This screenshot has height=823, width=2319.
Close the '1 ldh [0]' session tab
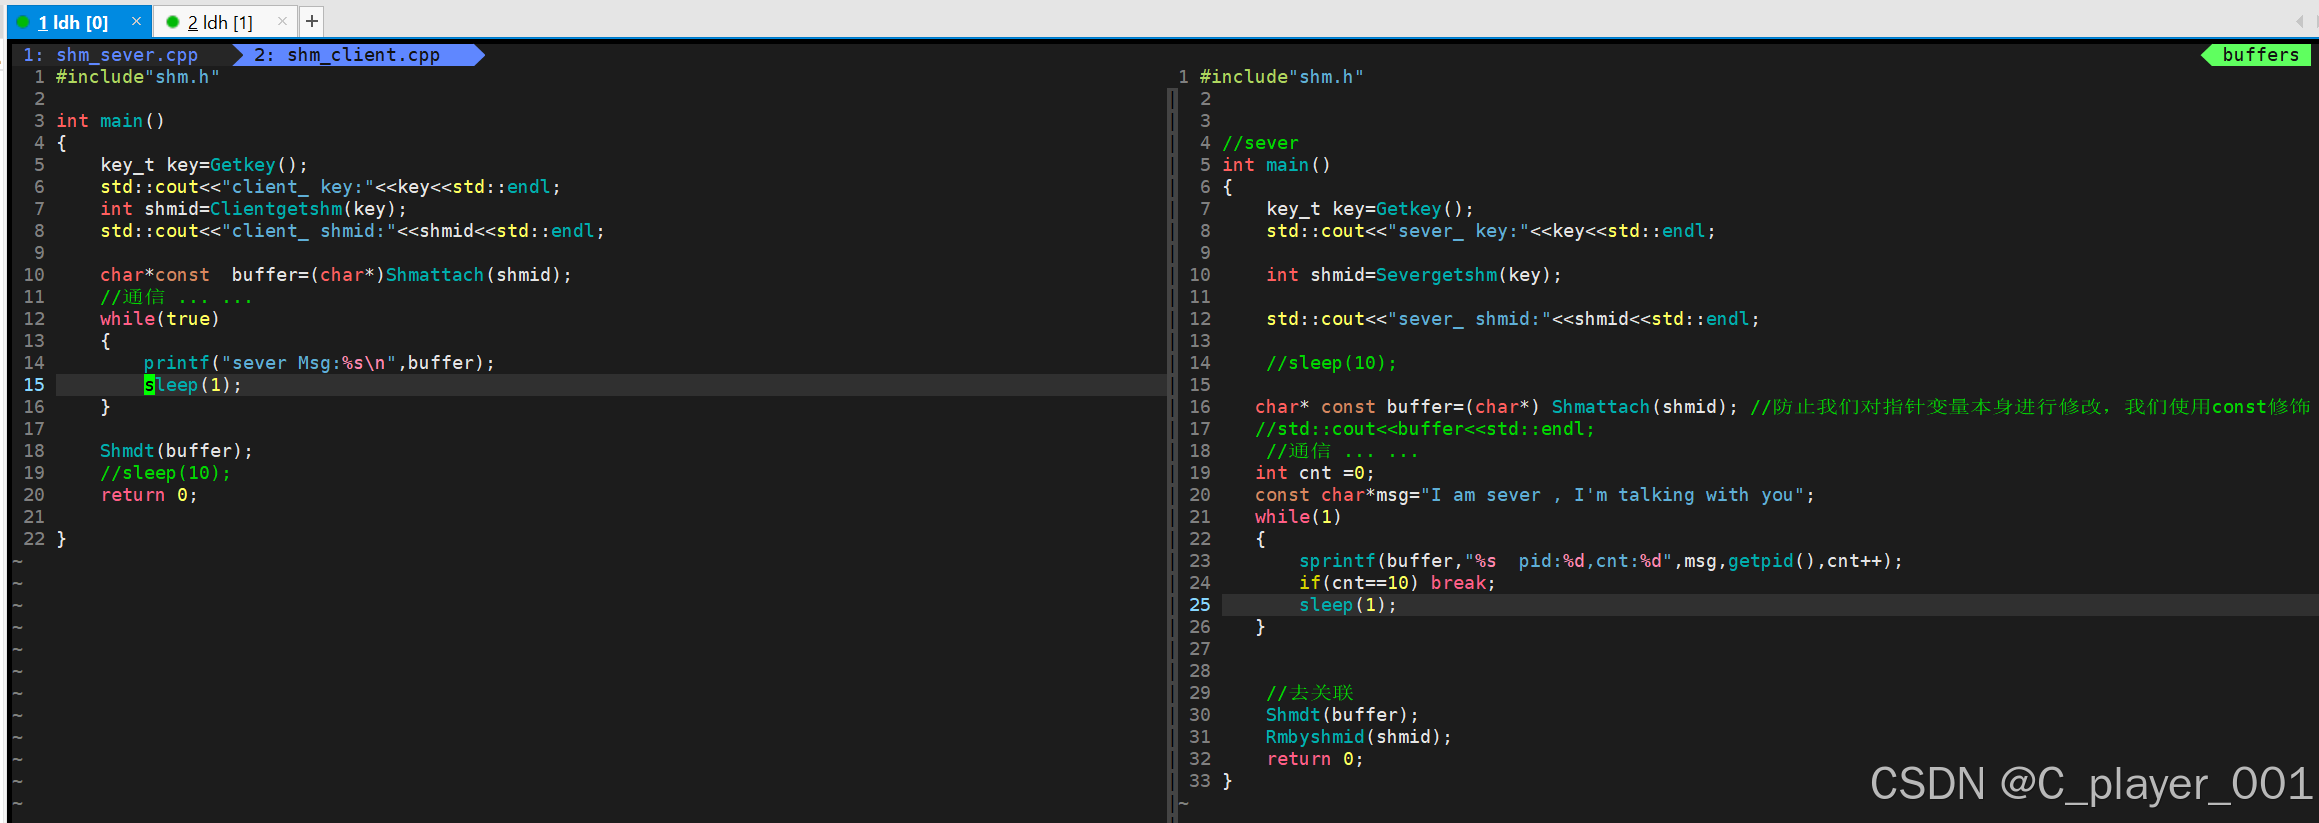click(137, 21)
